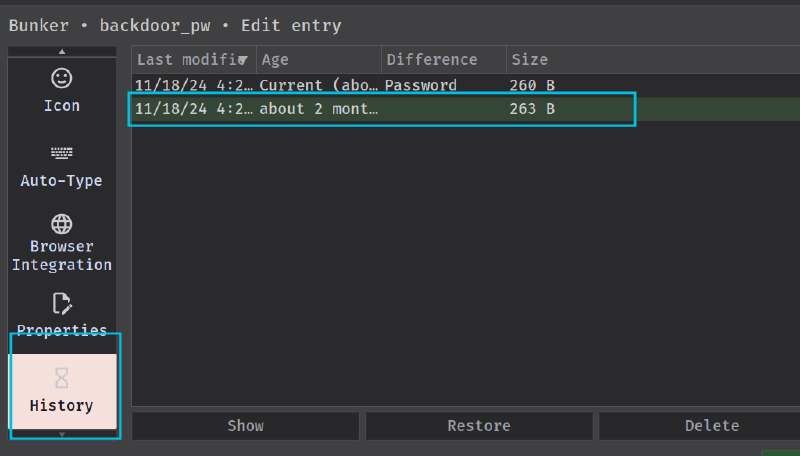Click the Password difference cell
This screenshot has height=456, width=800.
click(x=421, y=86)
